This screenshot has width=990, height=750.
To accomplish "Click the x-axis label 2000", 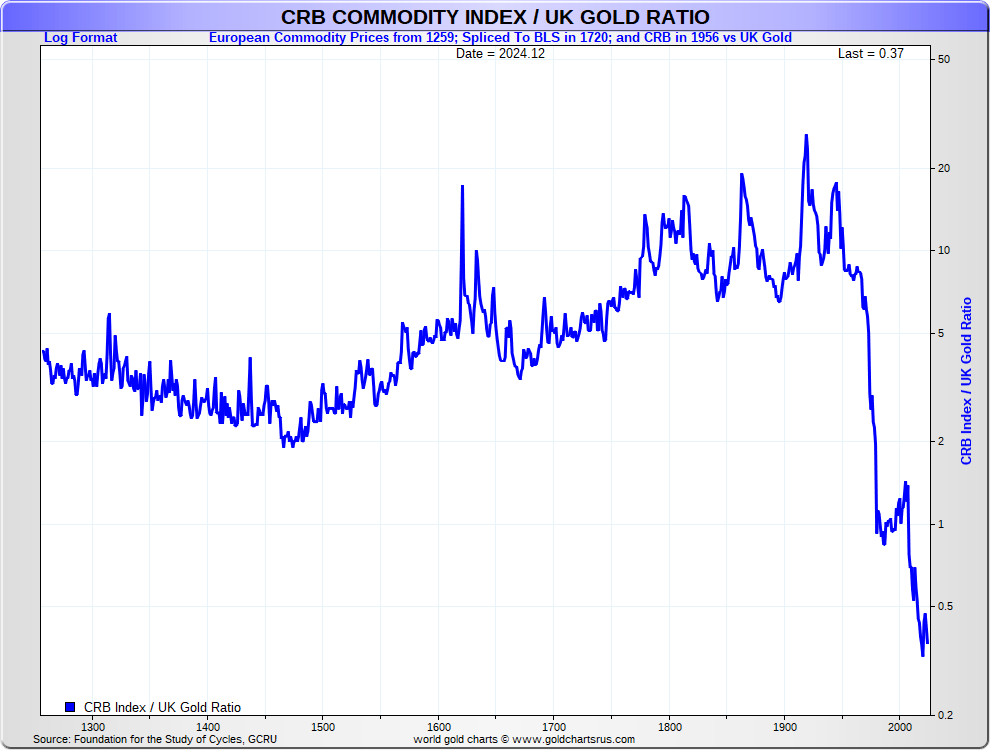I will [900, 727].
